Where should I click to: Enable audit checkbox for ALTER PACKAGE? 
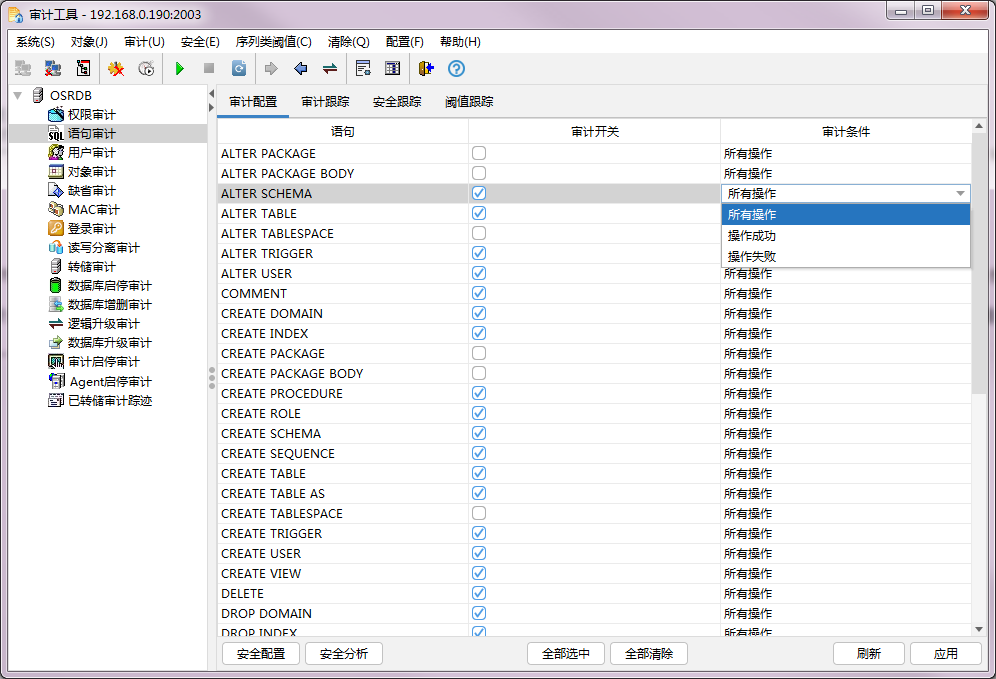coord(479,154)
